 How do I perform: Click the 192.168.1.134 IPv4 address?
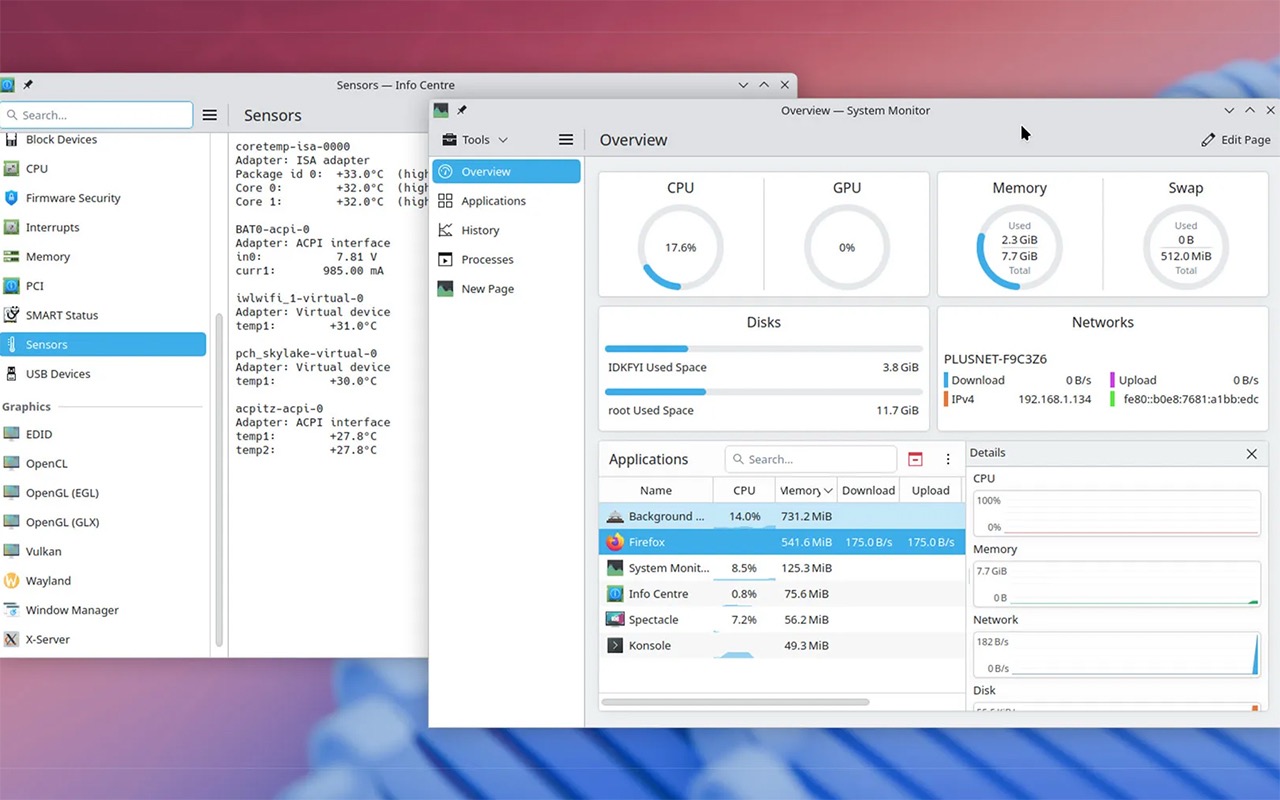[x=1055, y=399]
